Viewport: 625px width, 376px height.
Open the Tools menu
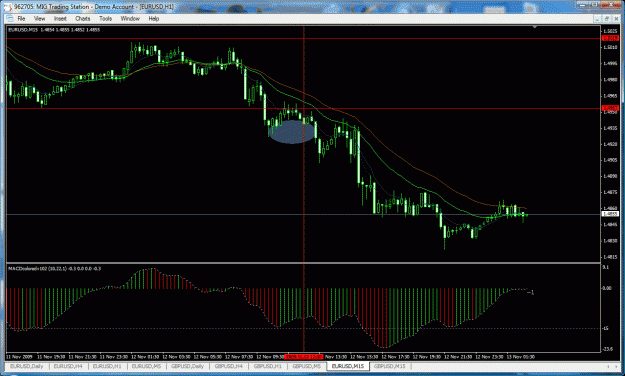coord(105,18)
